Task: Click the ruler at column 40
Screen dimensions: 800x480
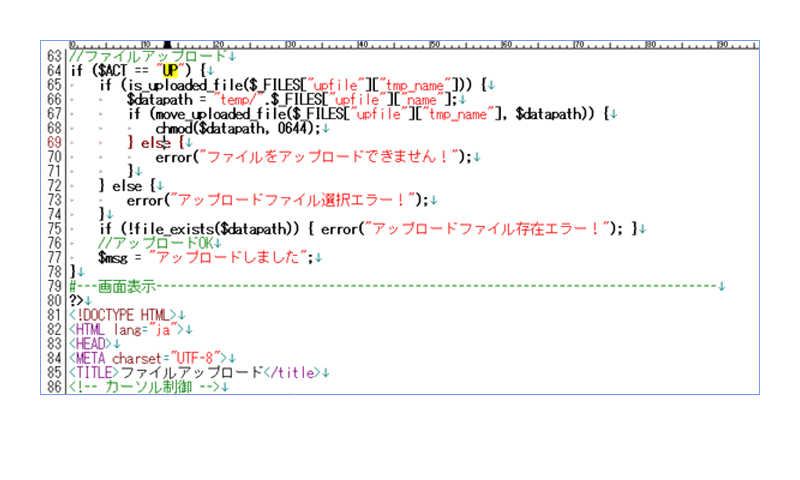Action: 362,45
